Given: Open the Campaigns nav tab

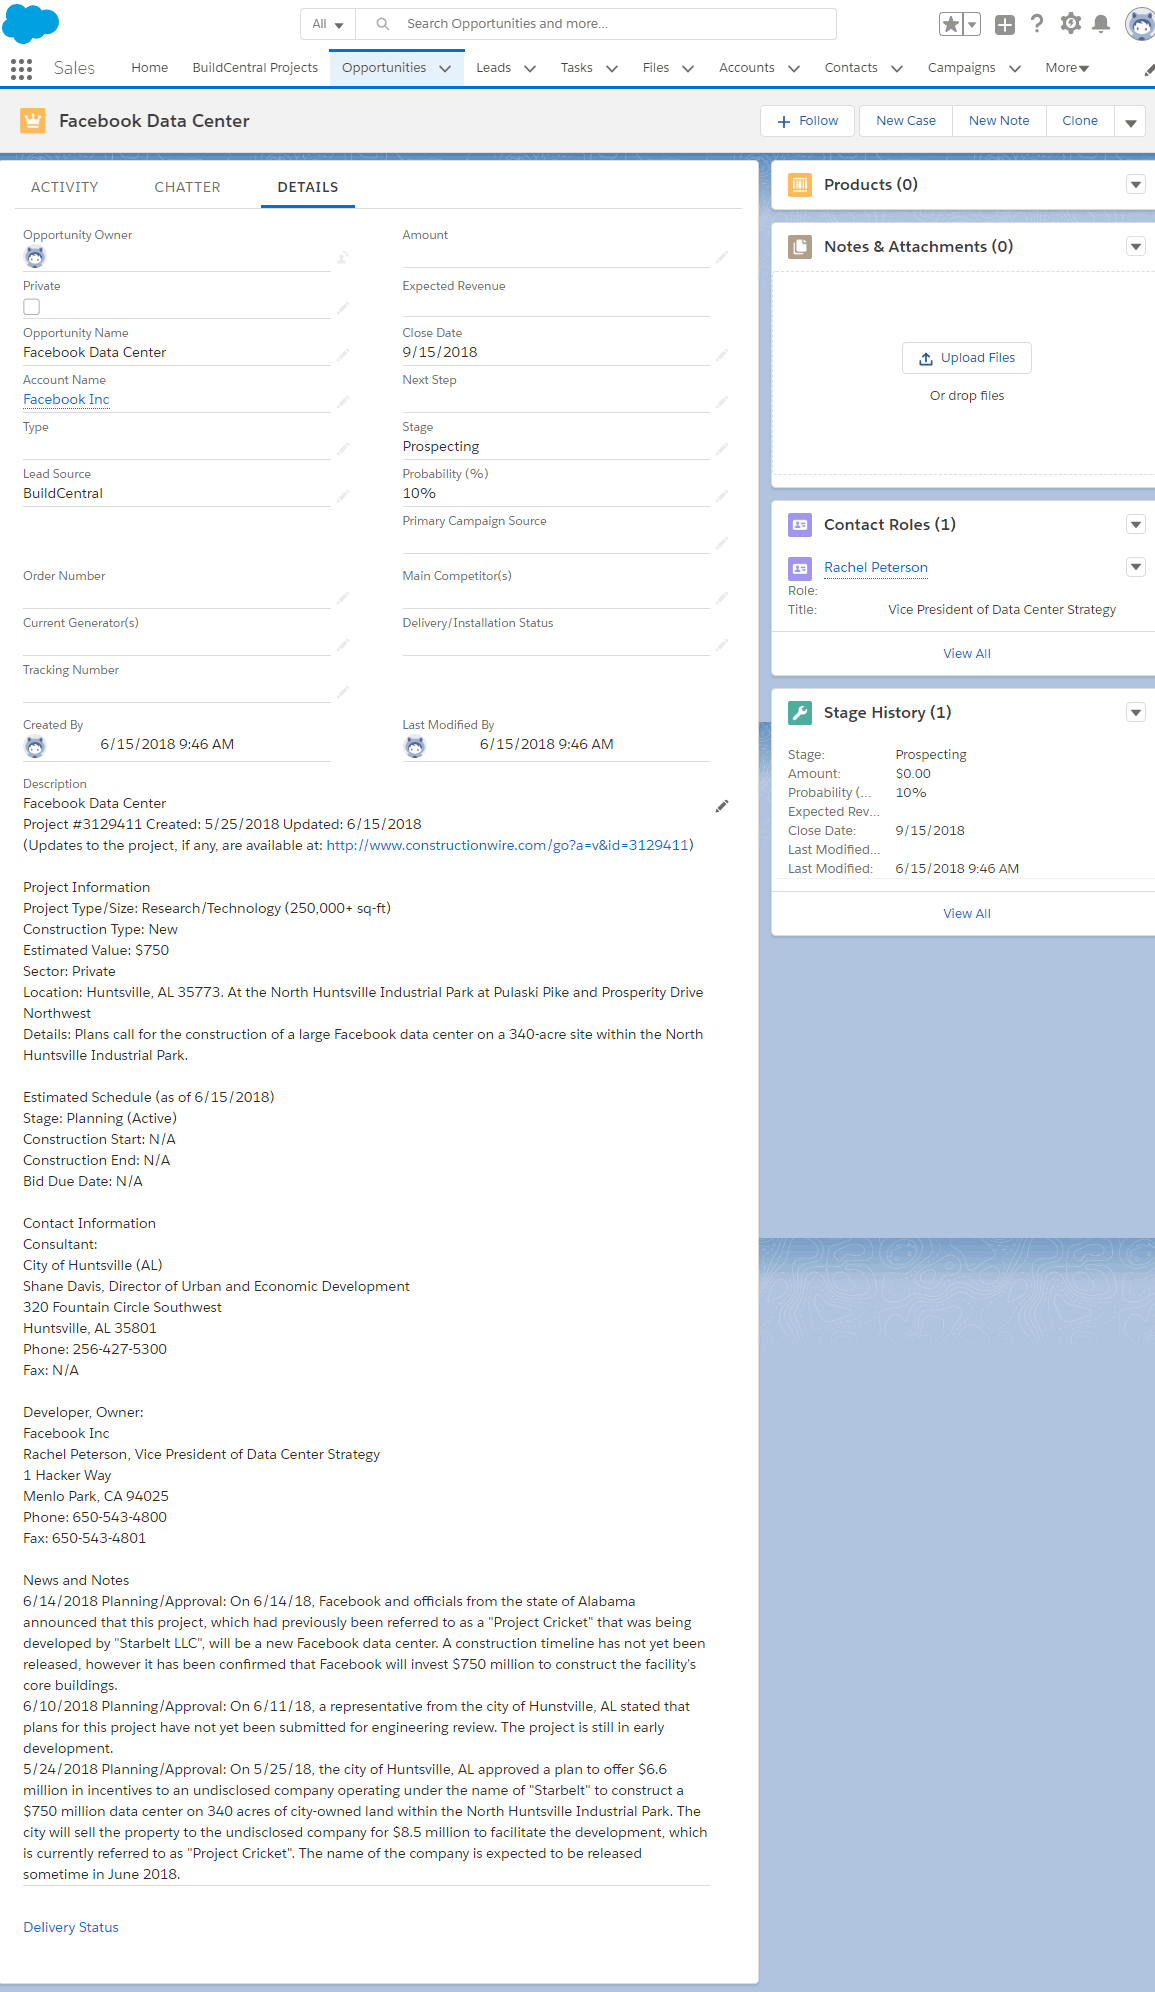Looking at the screenshot, I should (961, 68).
